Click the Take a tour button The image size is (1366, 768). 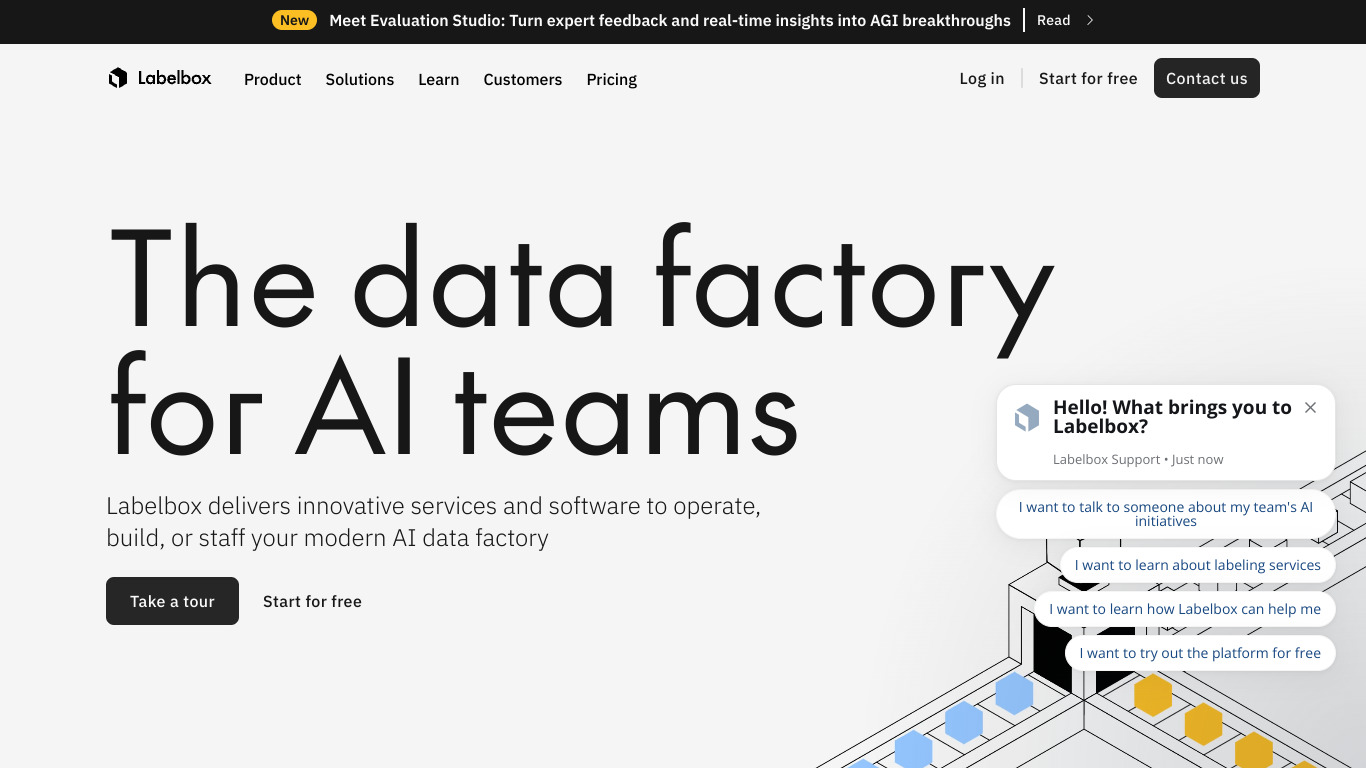tap(172, 601)
